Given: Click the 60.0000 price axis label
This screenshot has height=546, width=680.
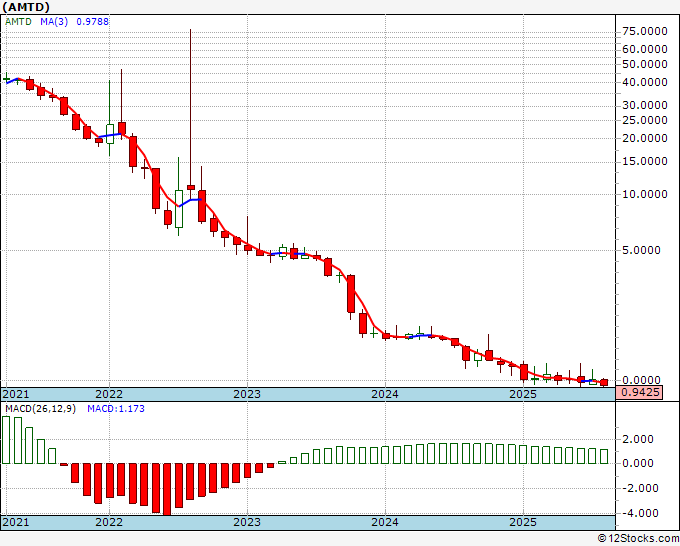Looking at the screenshot, I should (644, 49).
